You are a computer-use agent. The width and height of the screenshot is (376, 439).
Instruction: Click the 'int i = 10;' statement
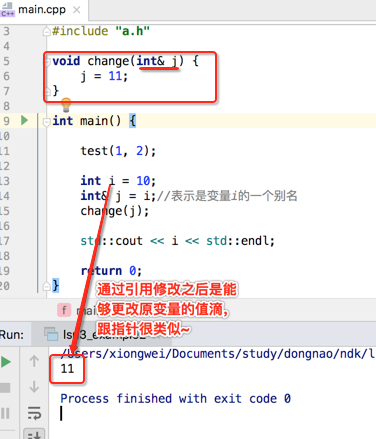pyautogui.click(x=118, y=181)
